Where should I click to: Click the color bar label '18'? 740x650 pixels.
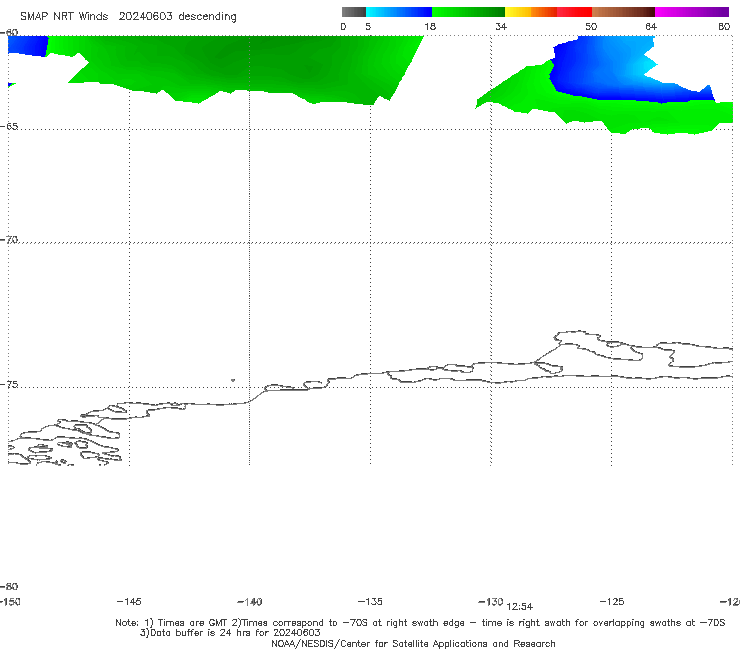[x=430, y=26]
